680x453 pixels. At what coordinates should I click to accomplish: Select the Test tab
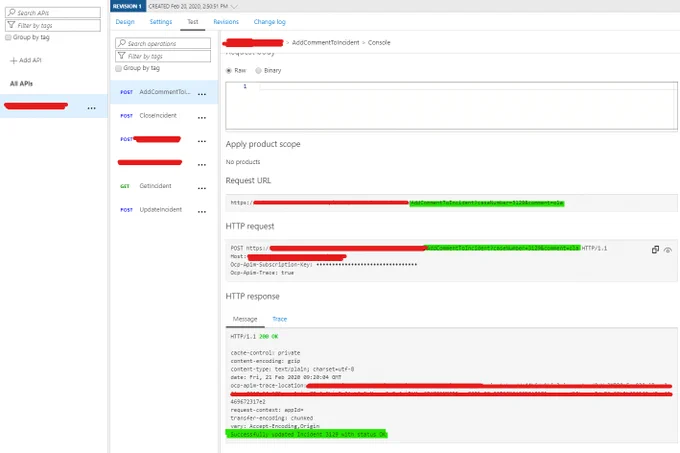(193, 22)
